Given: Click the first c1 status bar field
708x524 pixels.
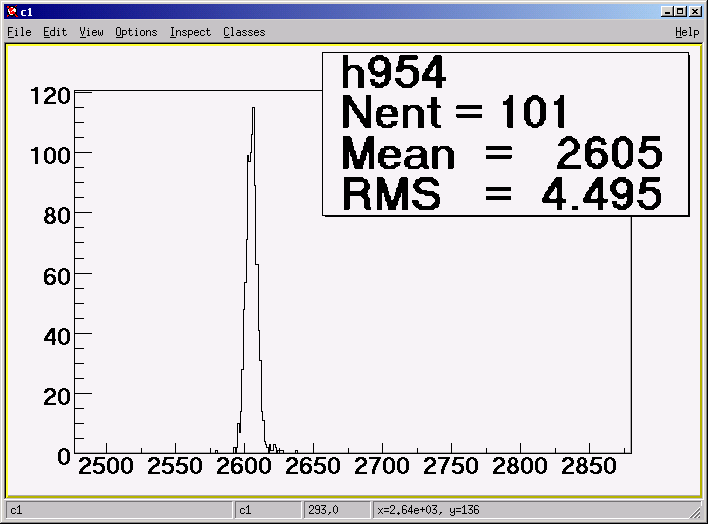Looking at the screenshot, I should [x=119, y=510].
